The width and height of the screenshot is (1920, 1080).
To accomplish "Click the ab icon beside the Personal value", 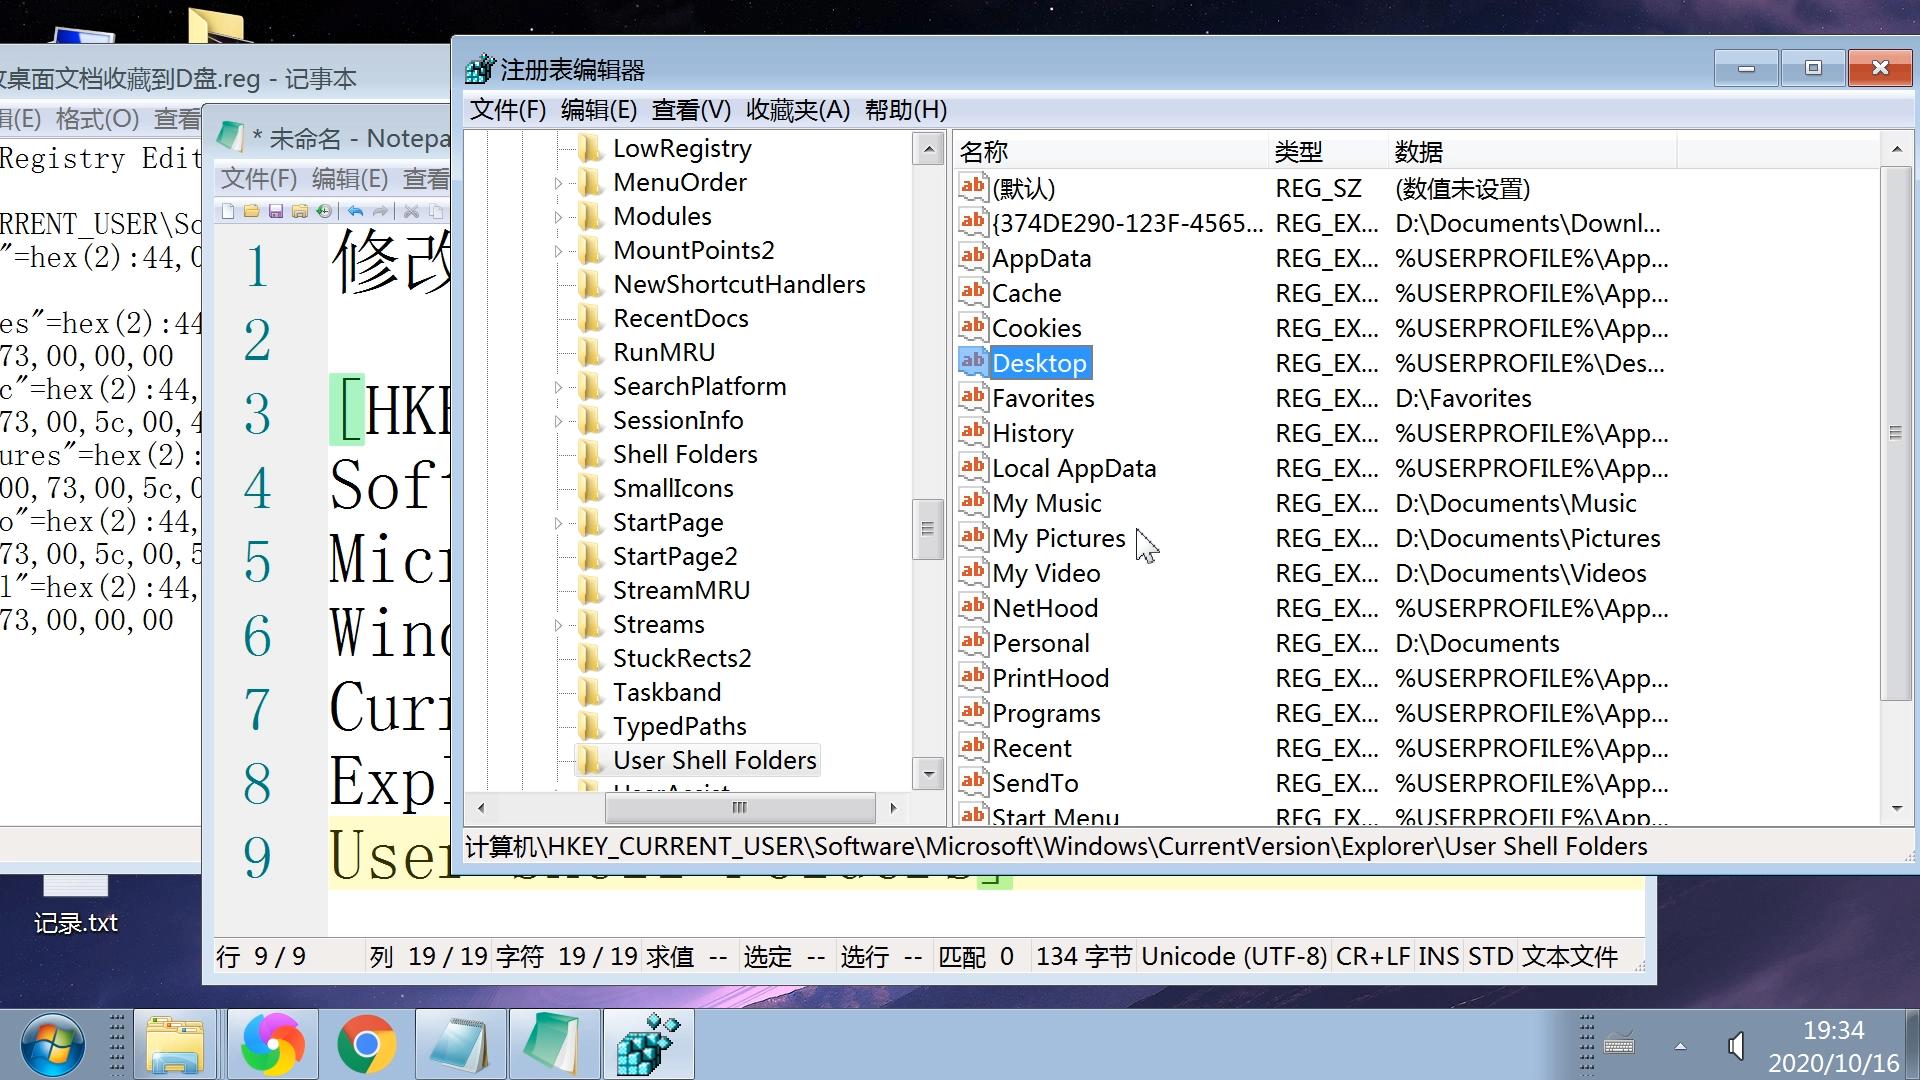I will [972, 642].
